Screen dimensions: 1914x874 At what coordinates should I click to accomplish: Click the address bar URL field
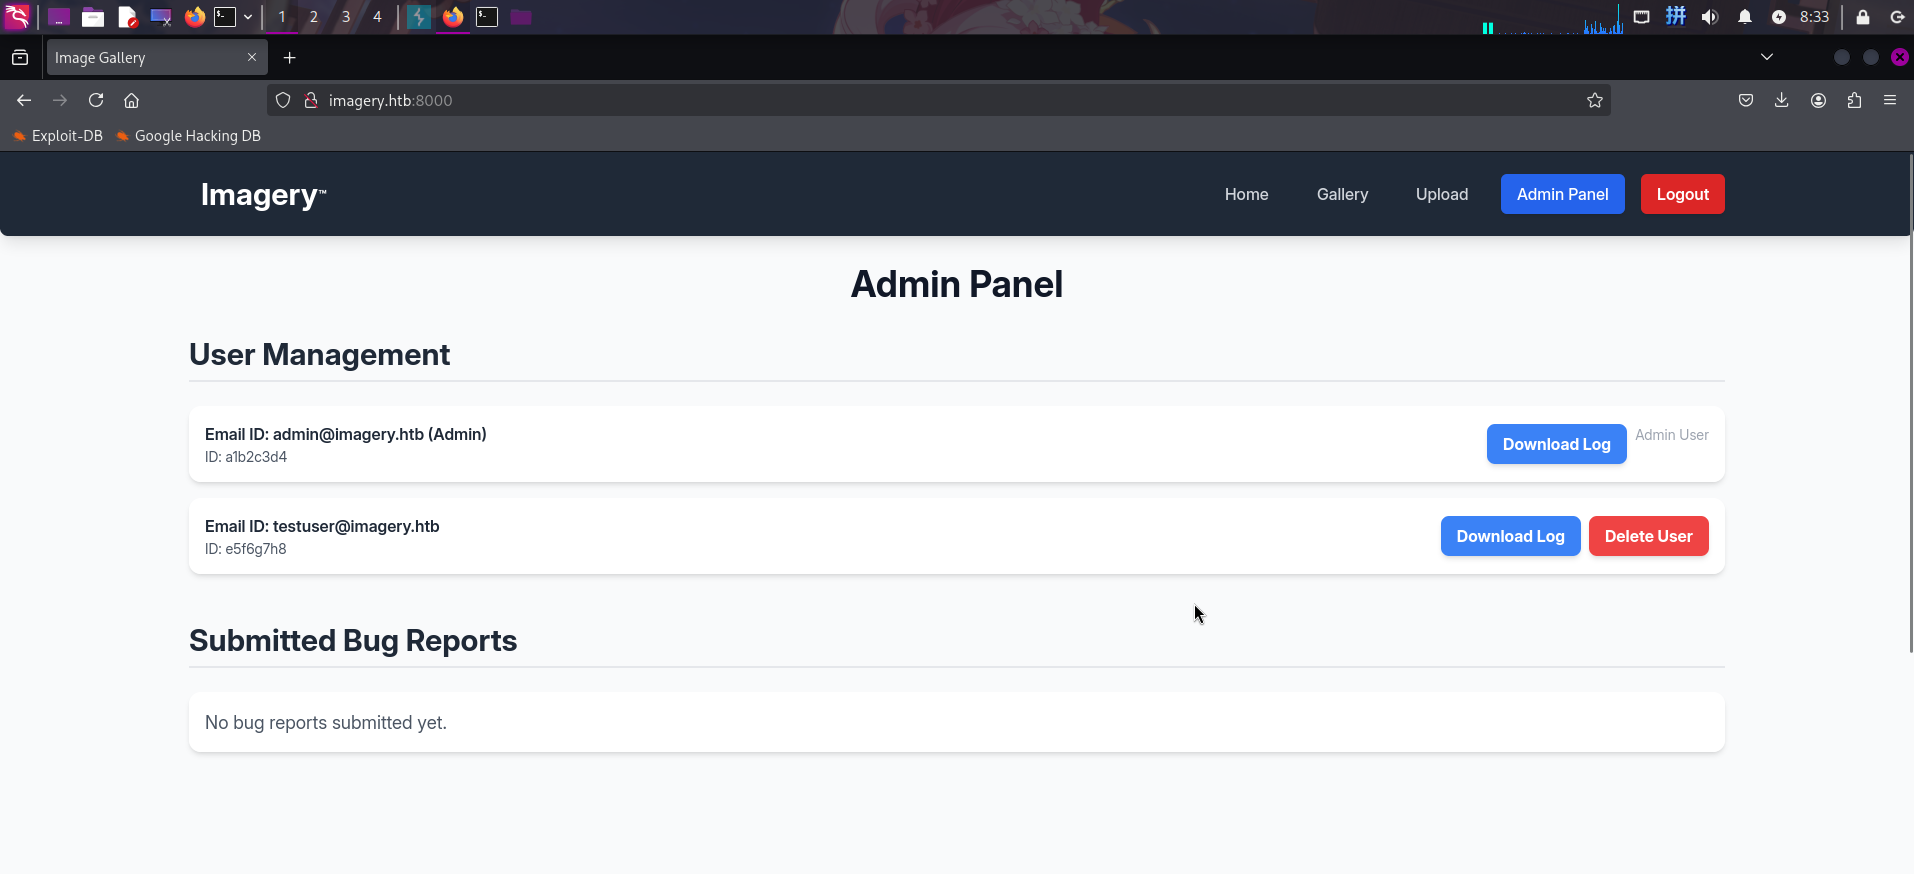pos(900,100)
